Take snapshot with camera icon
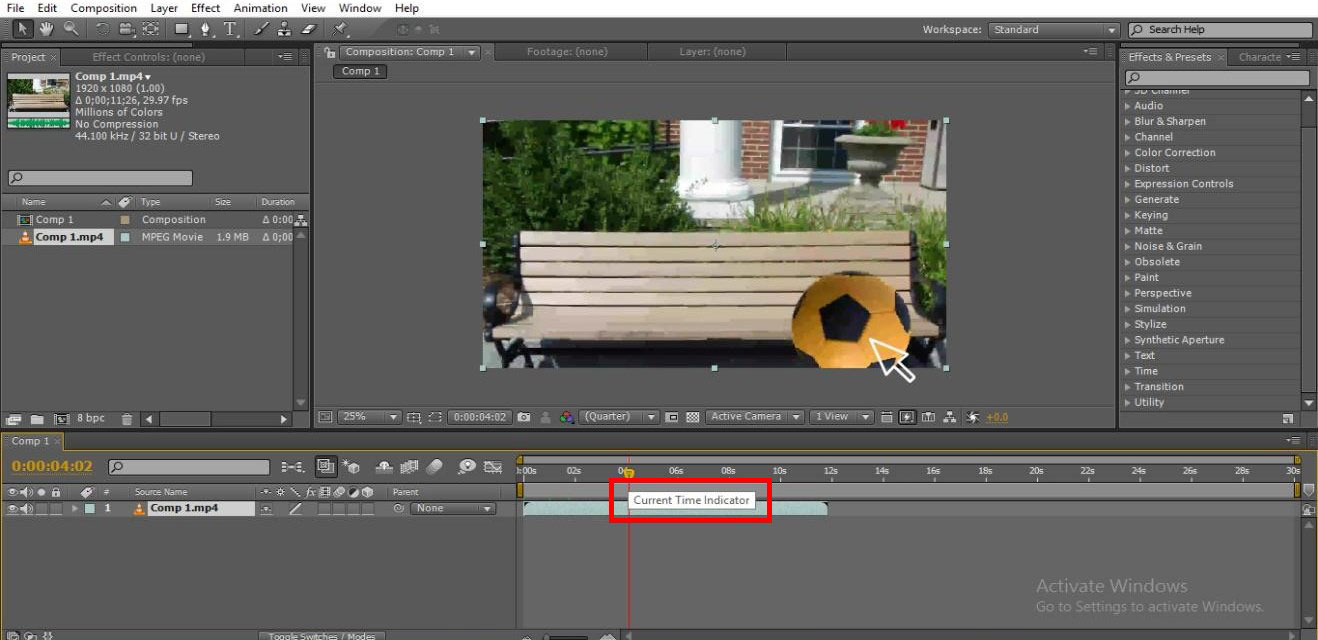Viewport: 1318px width, 640px height. [523, 417]
